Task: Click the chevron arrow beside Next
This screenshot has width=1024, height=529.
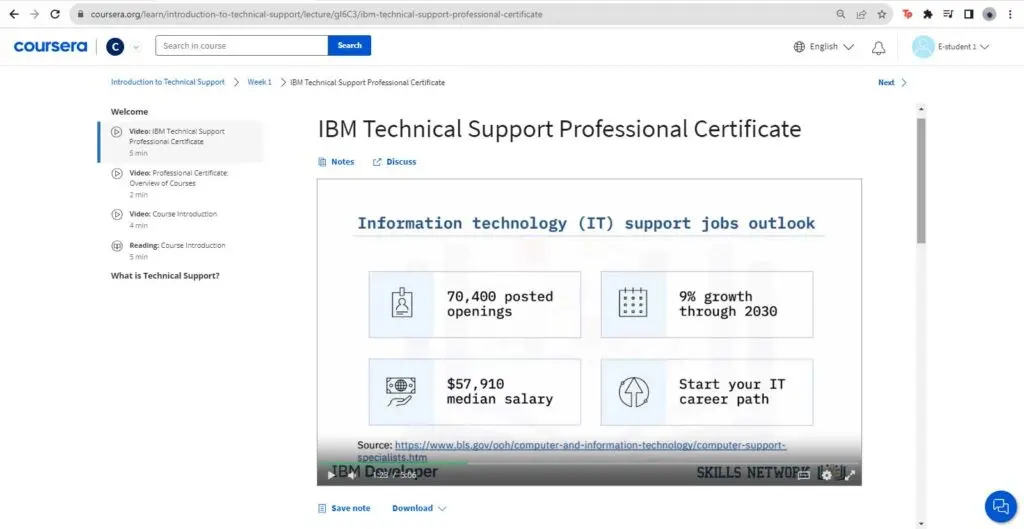Action: (x=904, y=82)
